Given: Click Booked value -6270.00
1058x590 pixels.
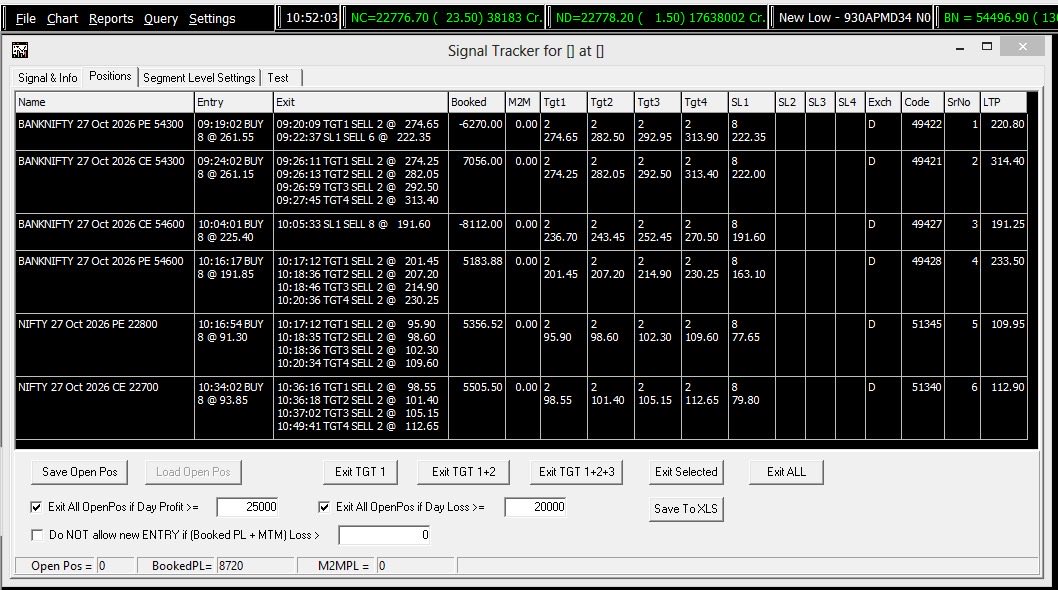Looking at the screenshot, I should pos(480,124).
